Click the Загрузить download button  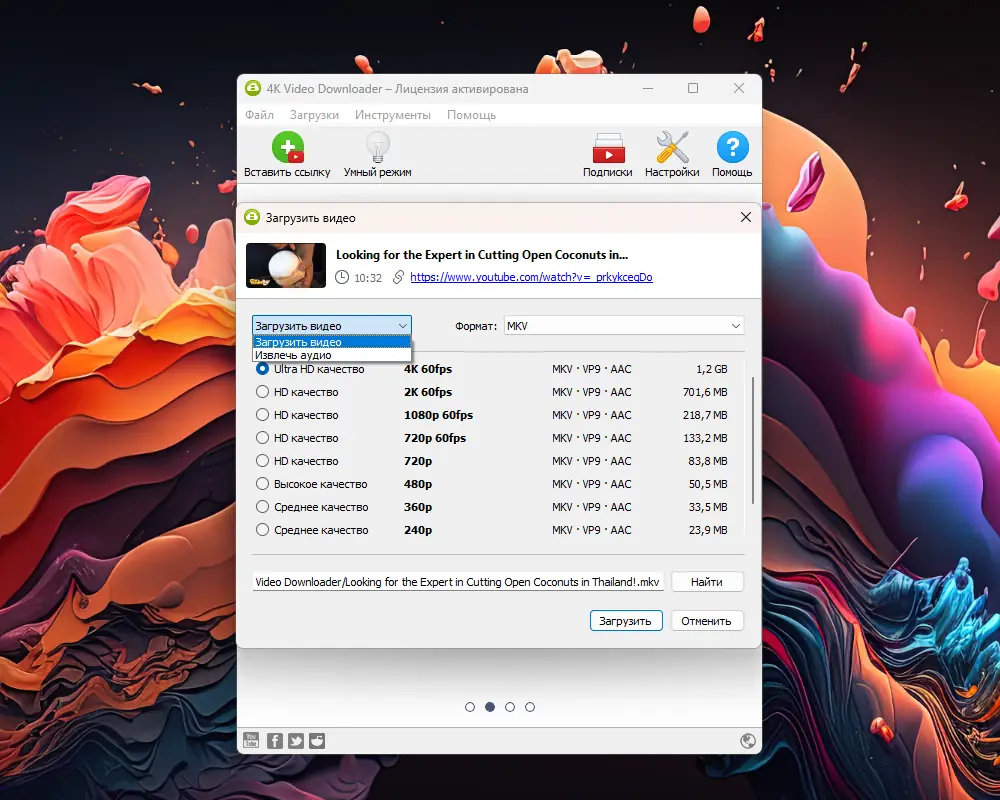point(626,621)
